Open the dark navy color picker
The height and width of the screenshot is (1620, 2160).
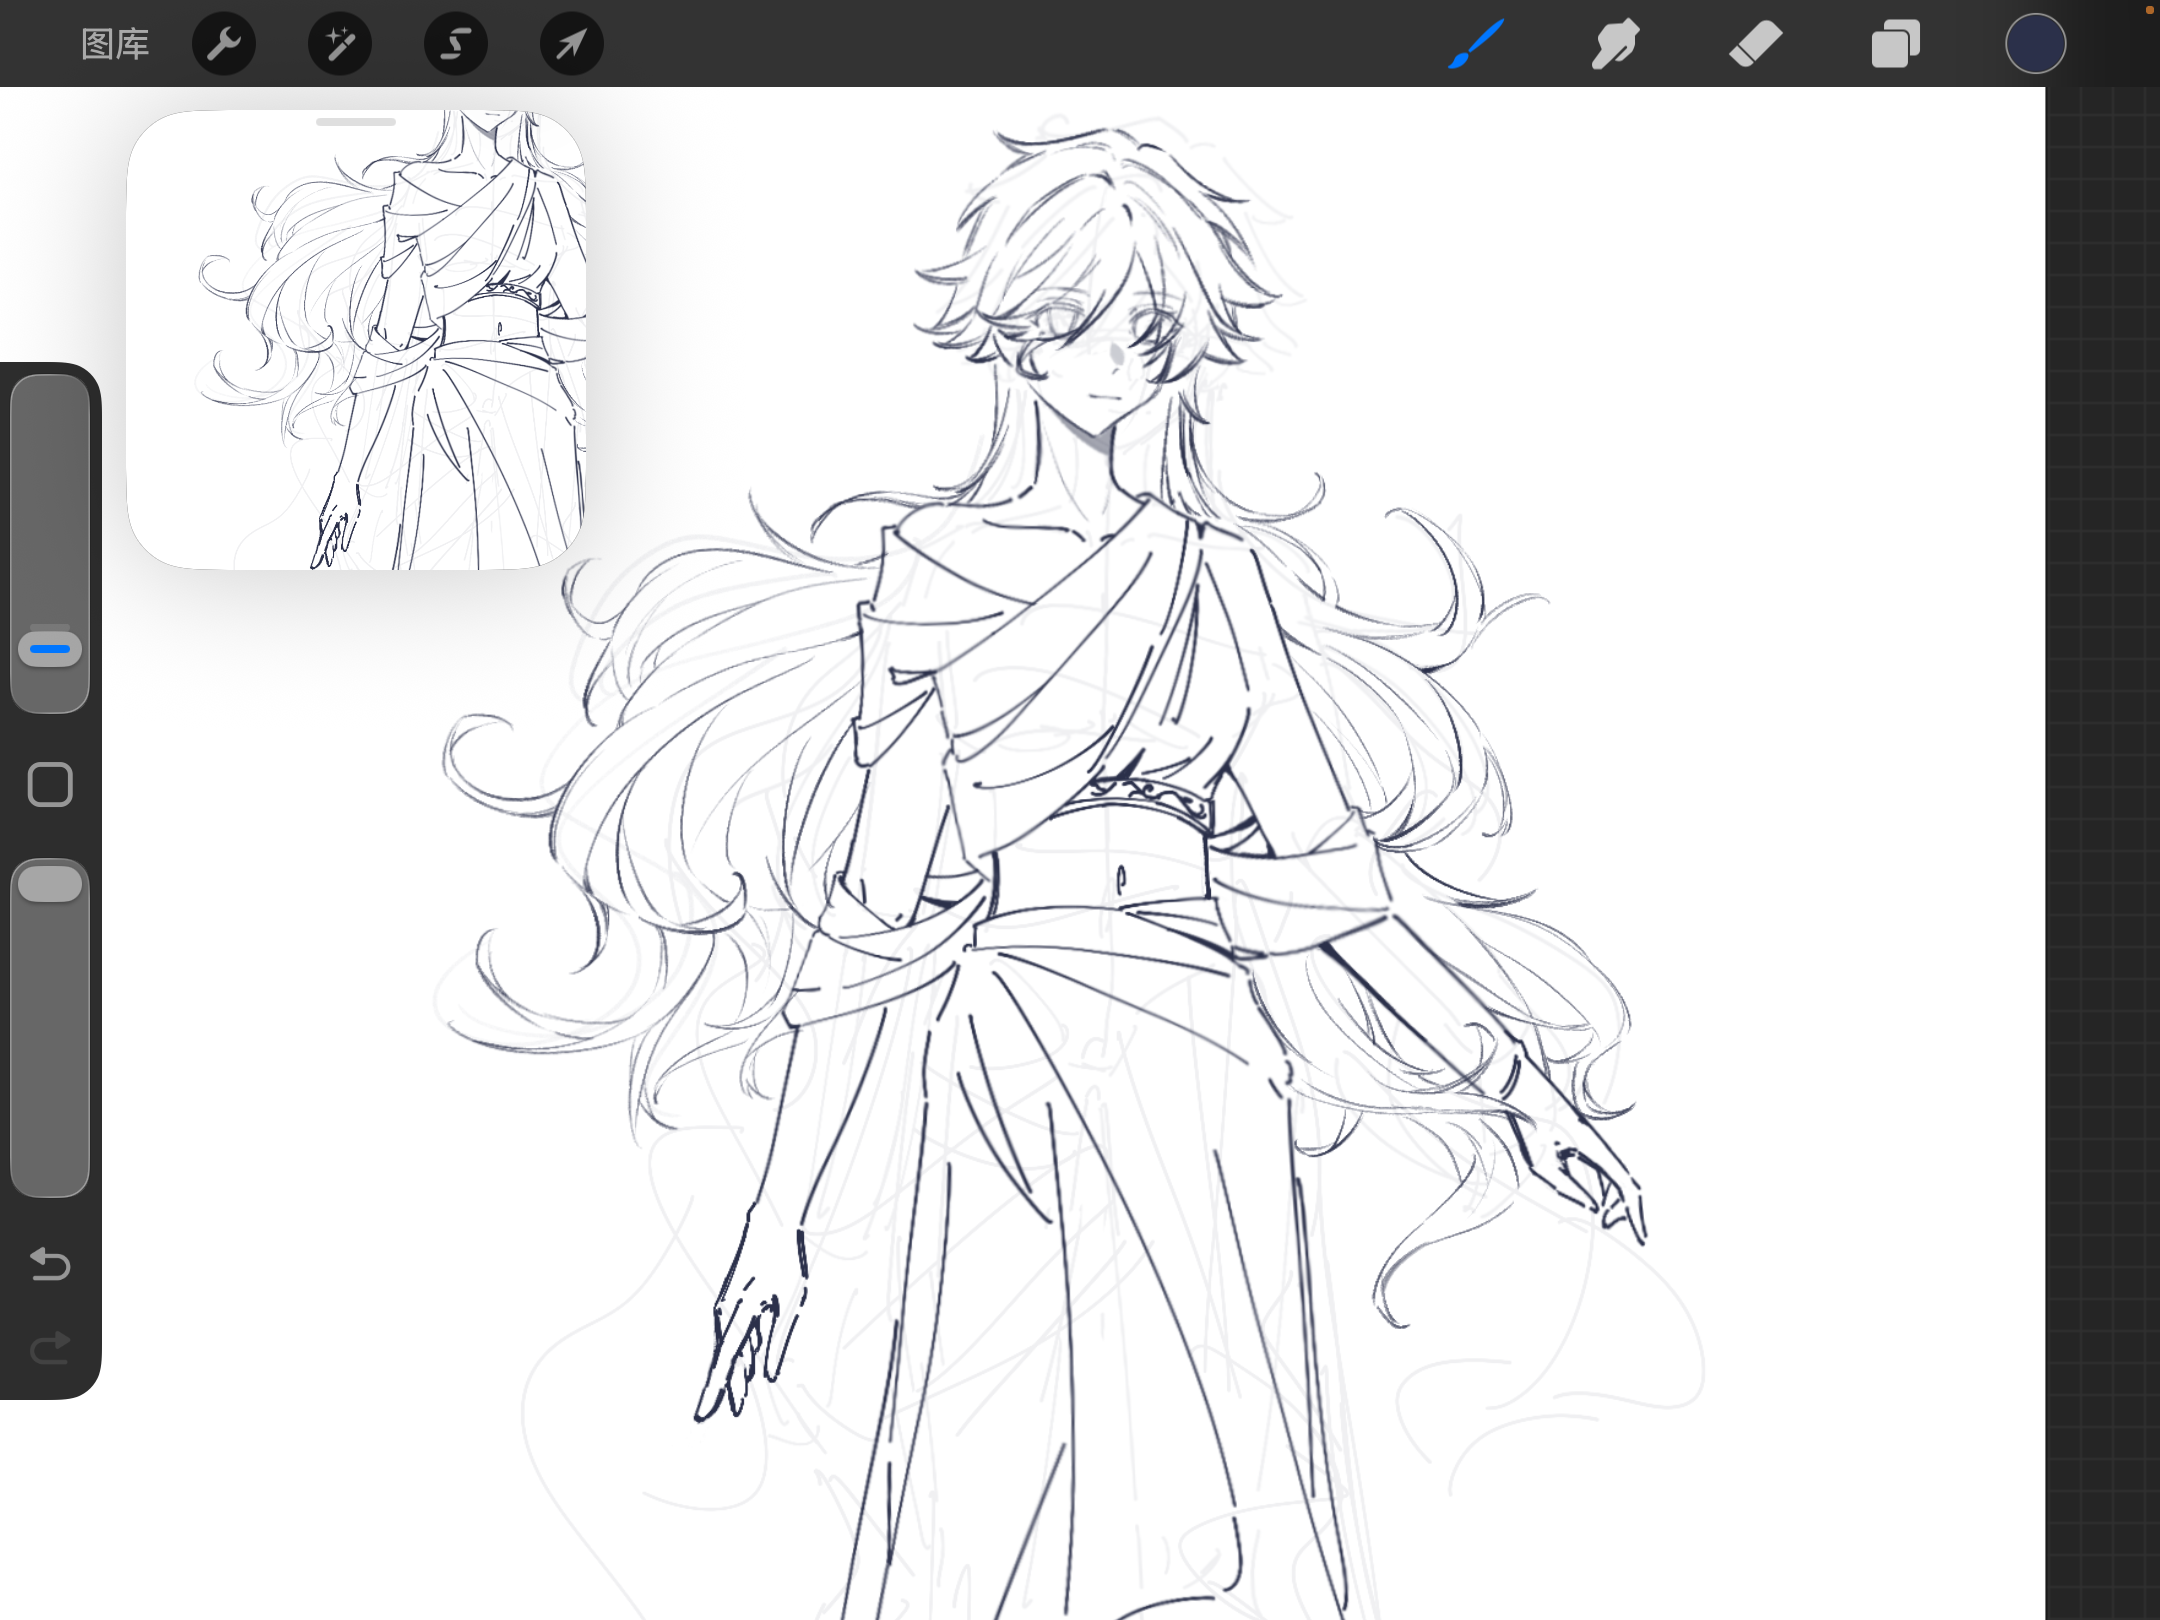[2035, 44]
